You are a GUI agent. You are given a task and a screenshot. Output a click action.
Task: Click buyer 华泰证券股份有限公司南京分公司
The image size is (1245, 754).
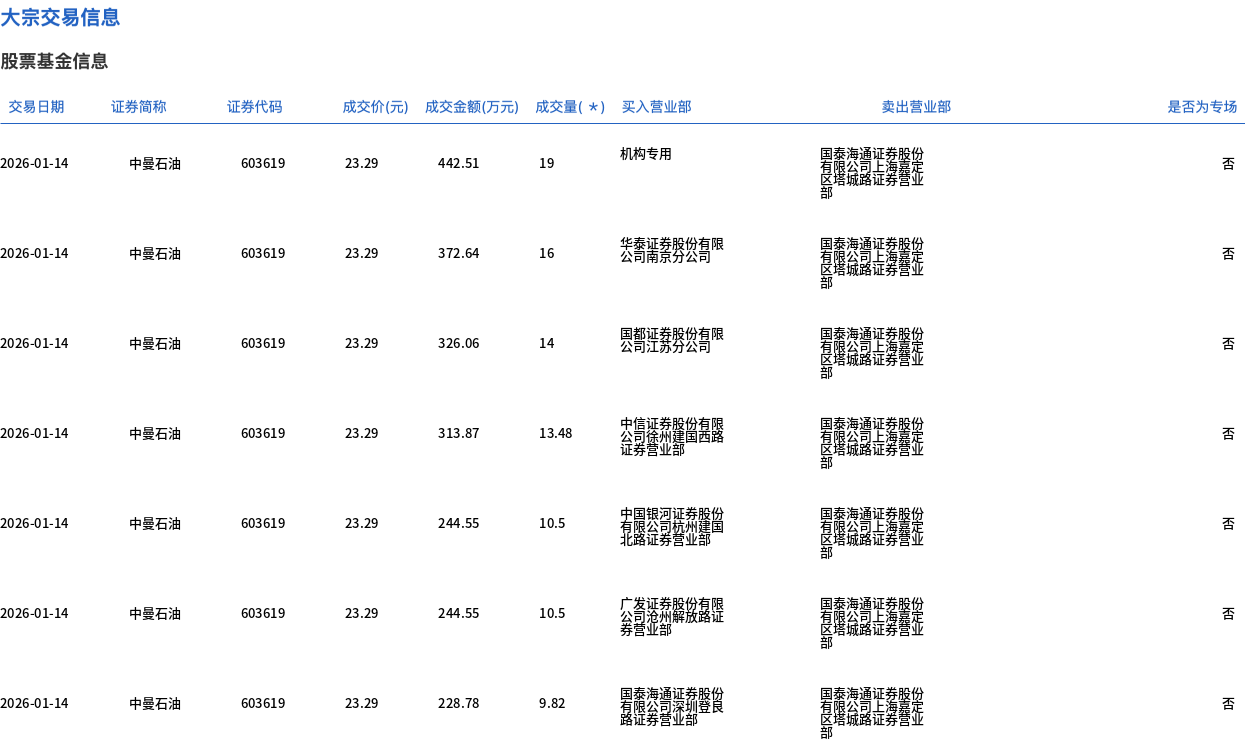[672, 250]
